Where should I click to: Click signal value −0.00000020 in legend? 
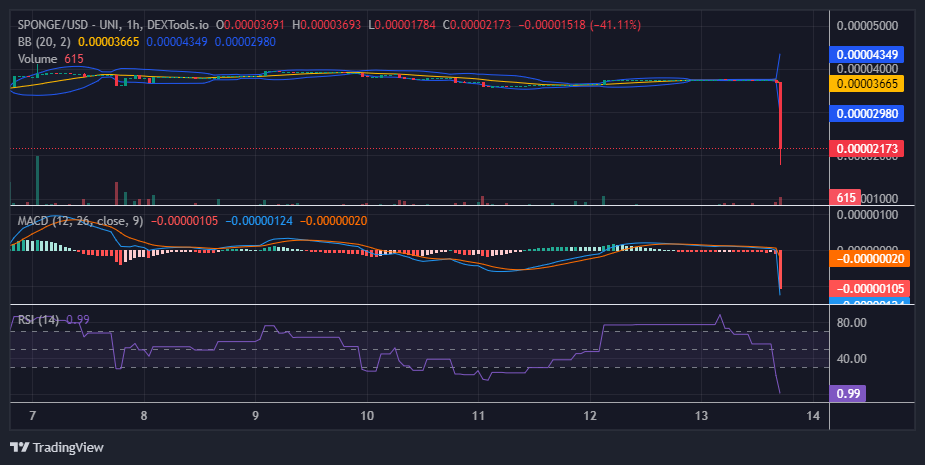point(333,221)
